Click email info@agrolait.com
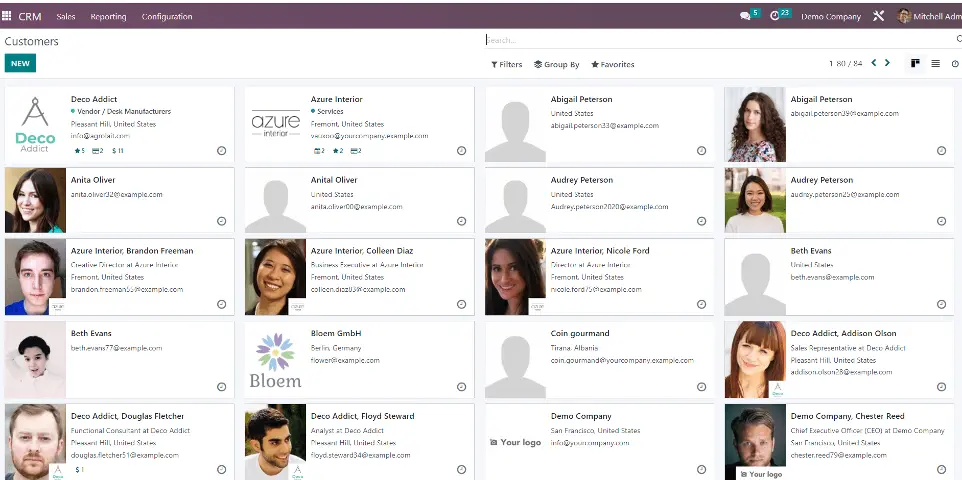The image size is (962, 480). pyautogui.click(x=100, y=136)
